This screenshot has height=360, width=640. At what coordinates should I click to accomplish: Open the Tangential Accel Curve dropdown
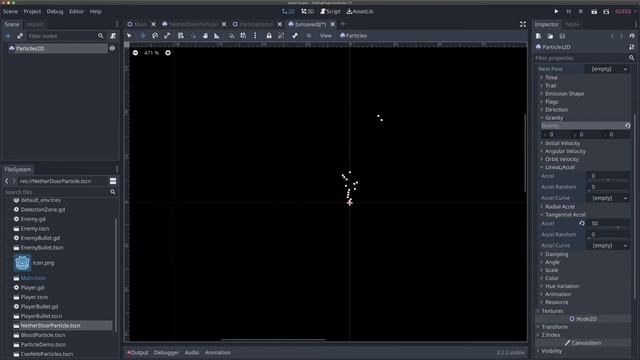(x=608, y=245)
